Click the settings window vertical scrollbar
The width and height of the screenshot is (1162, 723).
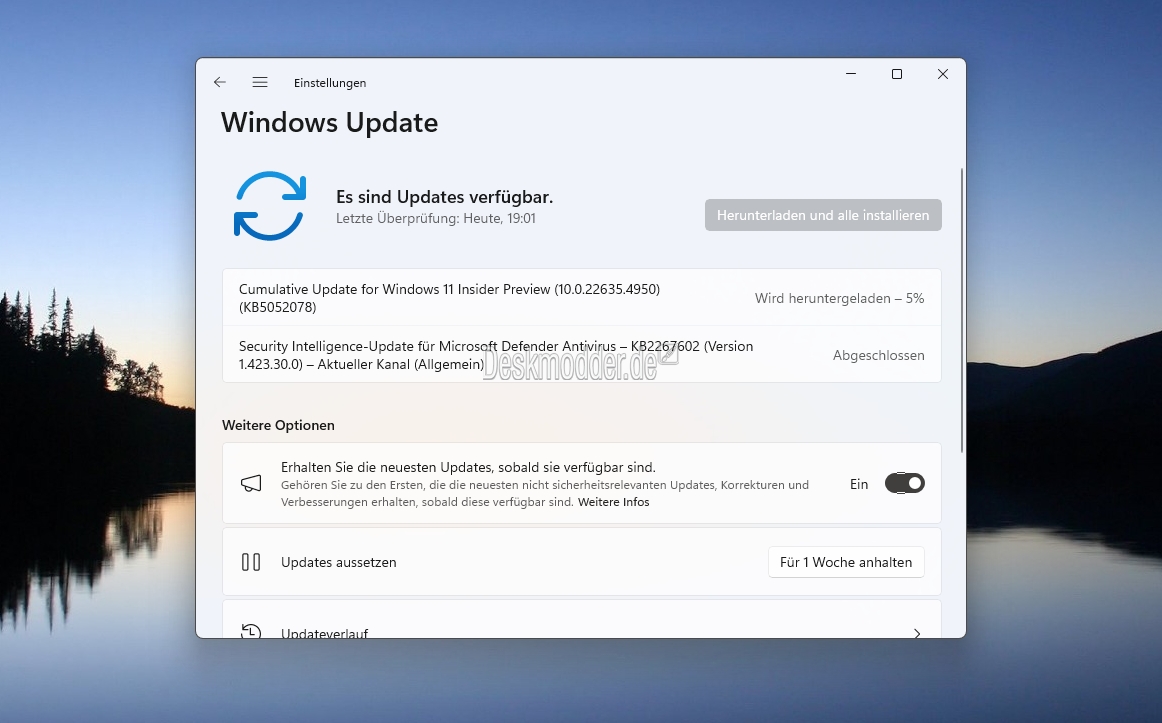[962, 310]
